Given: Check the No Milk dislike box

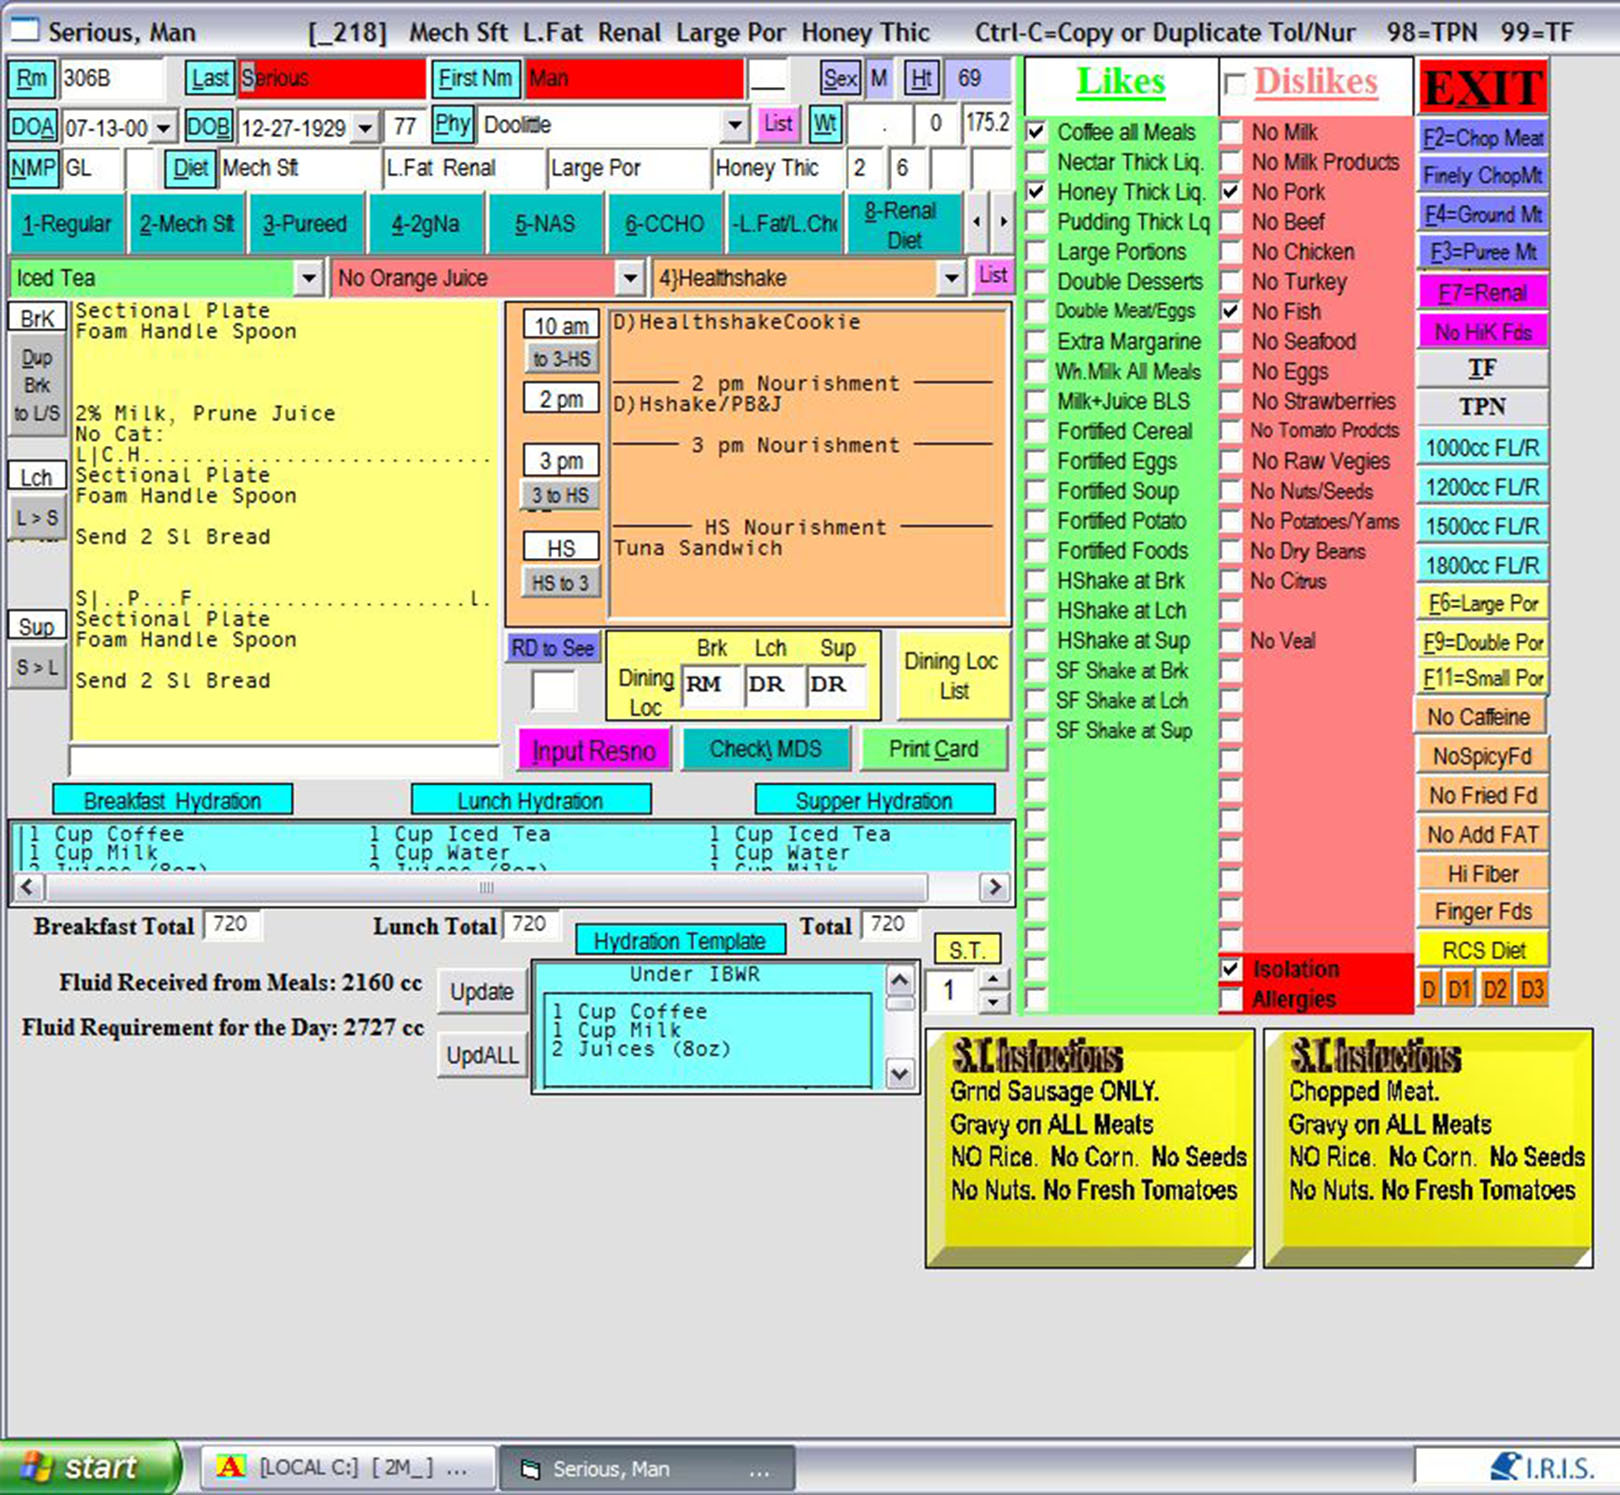Looking at the screenshot, I should [1232, 131].
